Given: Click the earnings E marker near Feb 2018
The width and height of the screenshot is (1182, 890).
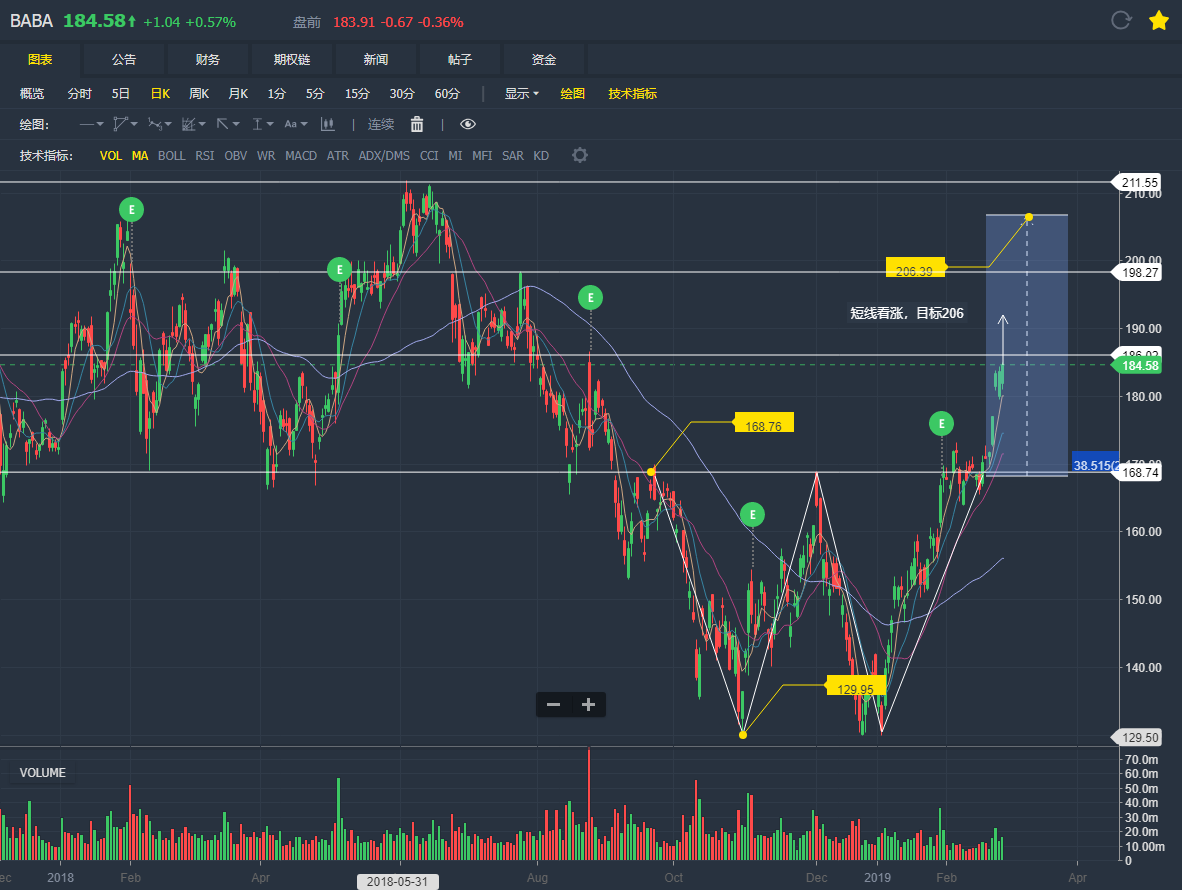Looking at the screenshot, I should click(x=131, y=210).
